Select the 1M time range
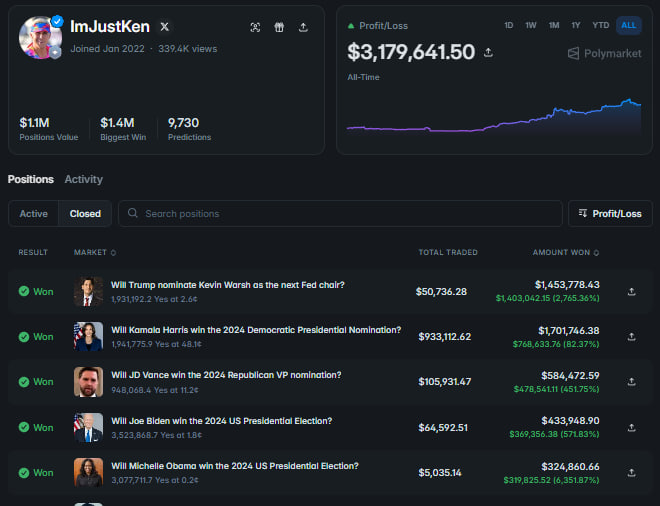Screen dimensions: 660x506 (x=554, y=25)
